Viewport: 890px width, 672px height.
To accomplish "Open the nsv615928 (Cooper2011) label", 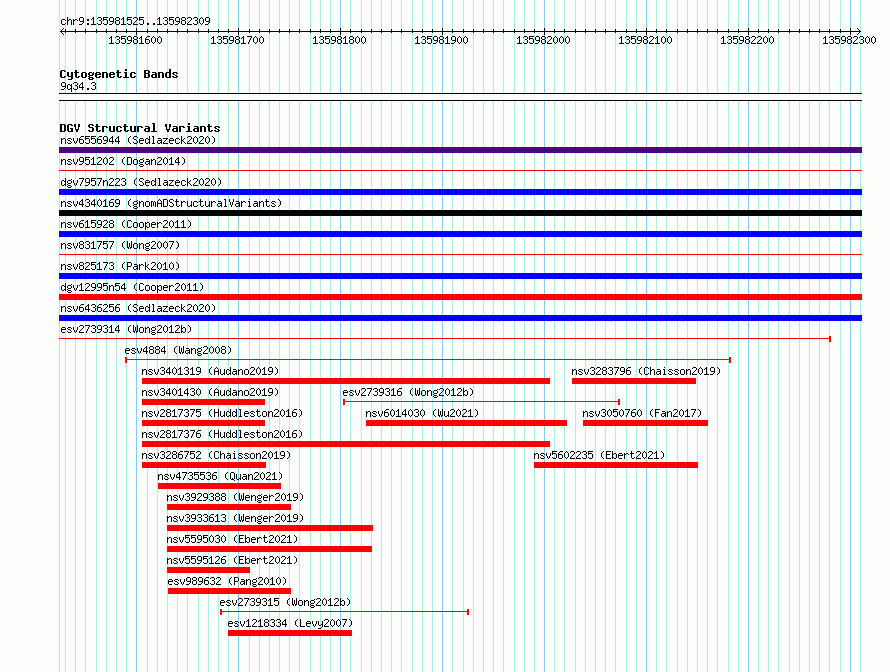I will point(126,224).
